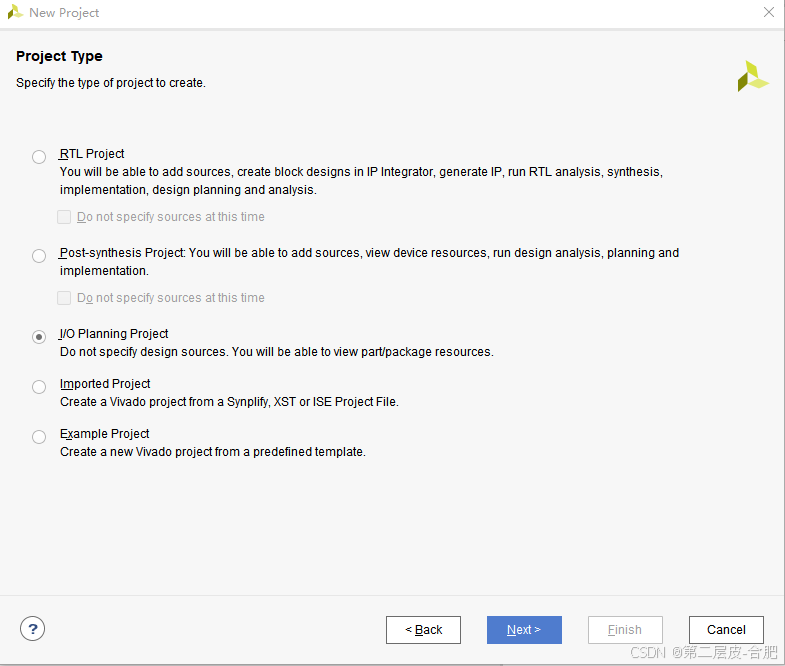This screenshot has height=666, width=785.
Task: Click 'Create a Vivado project from a Synplify' description
Action: point(229,402)
